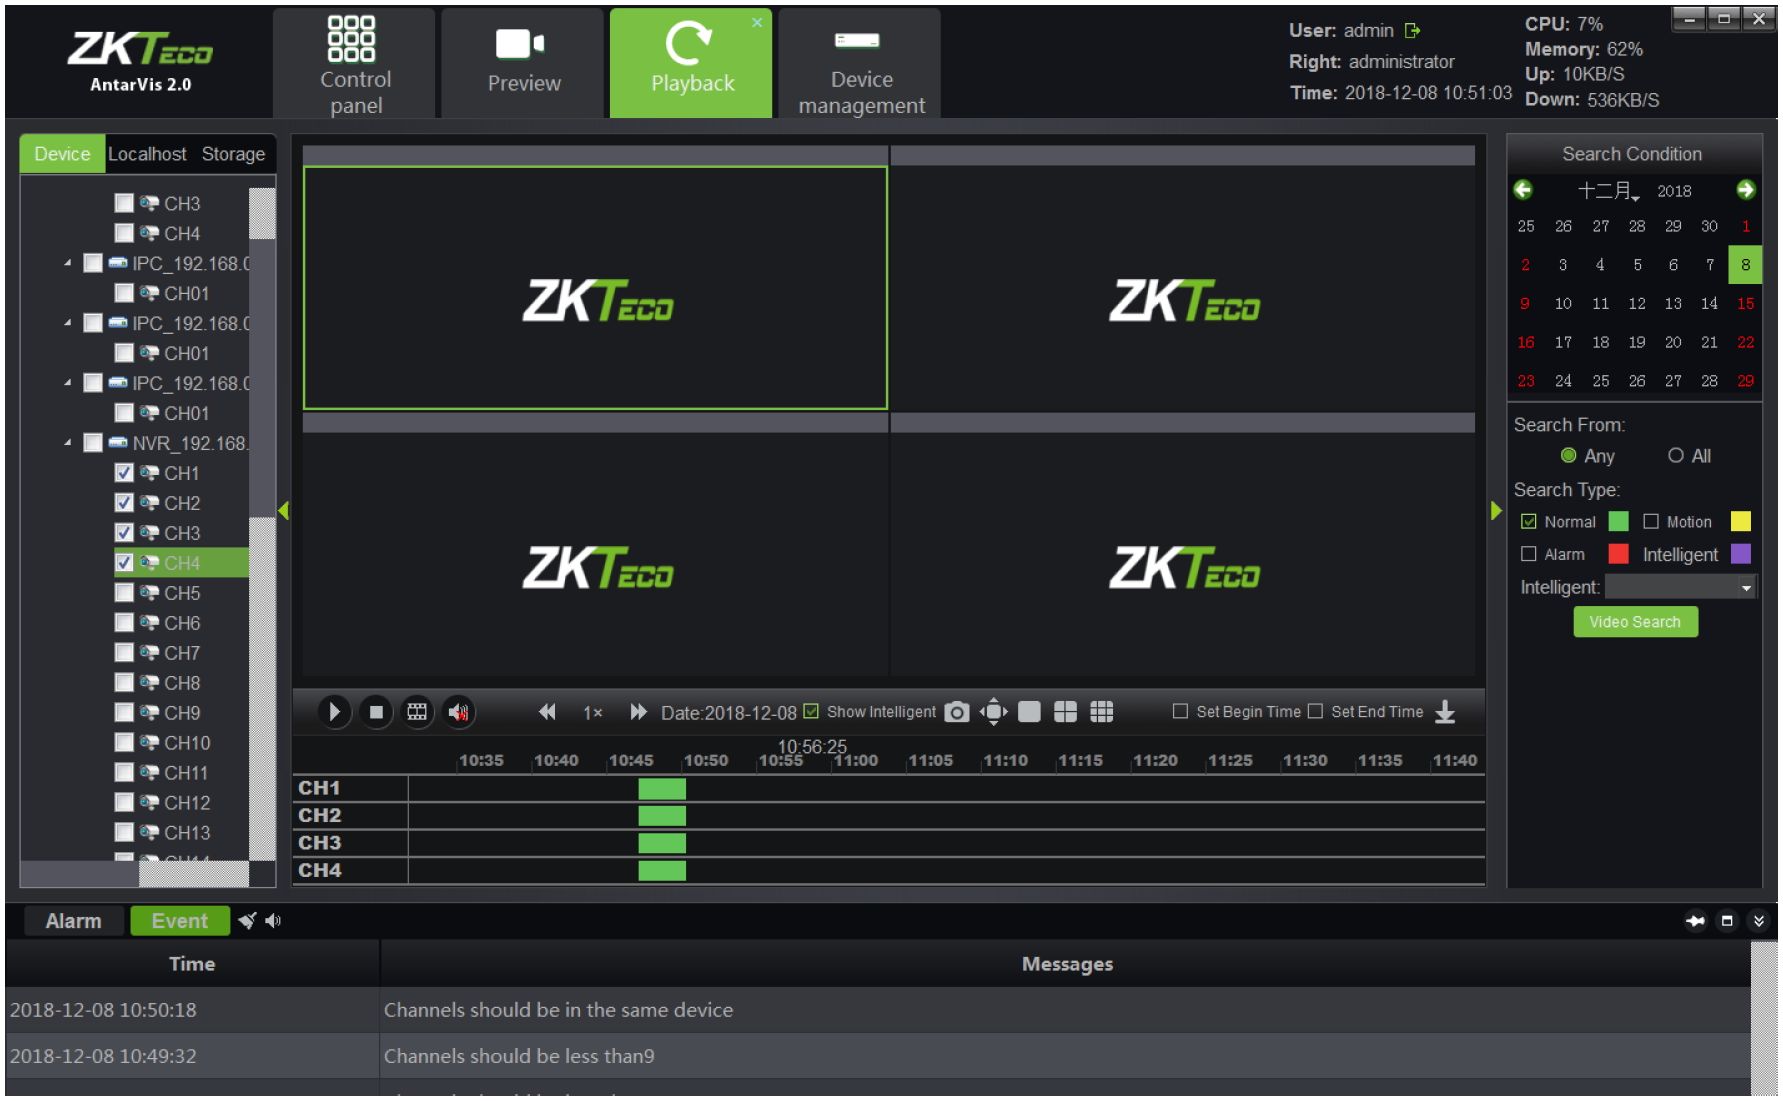
Task: Switch to nine-window grid layout
Action: coord(1101,712)
